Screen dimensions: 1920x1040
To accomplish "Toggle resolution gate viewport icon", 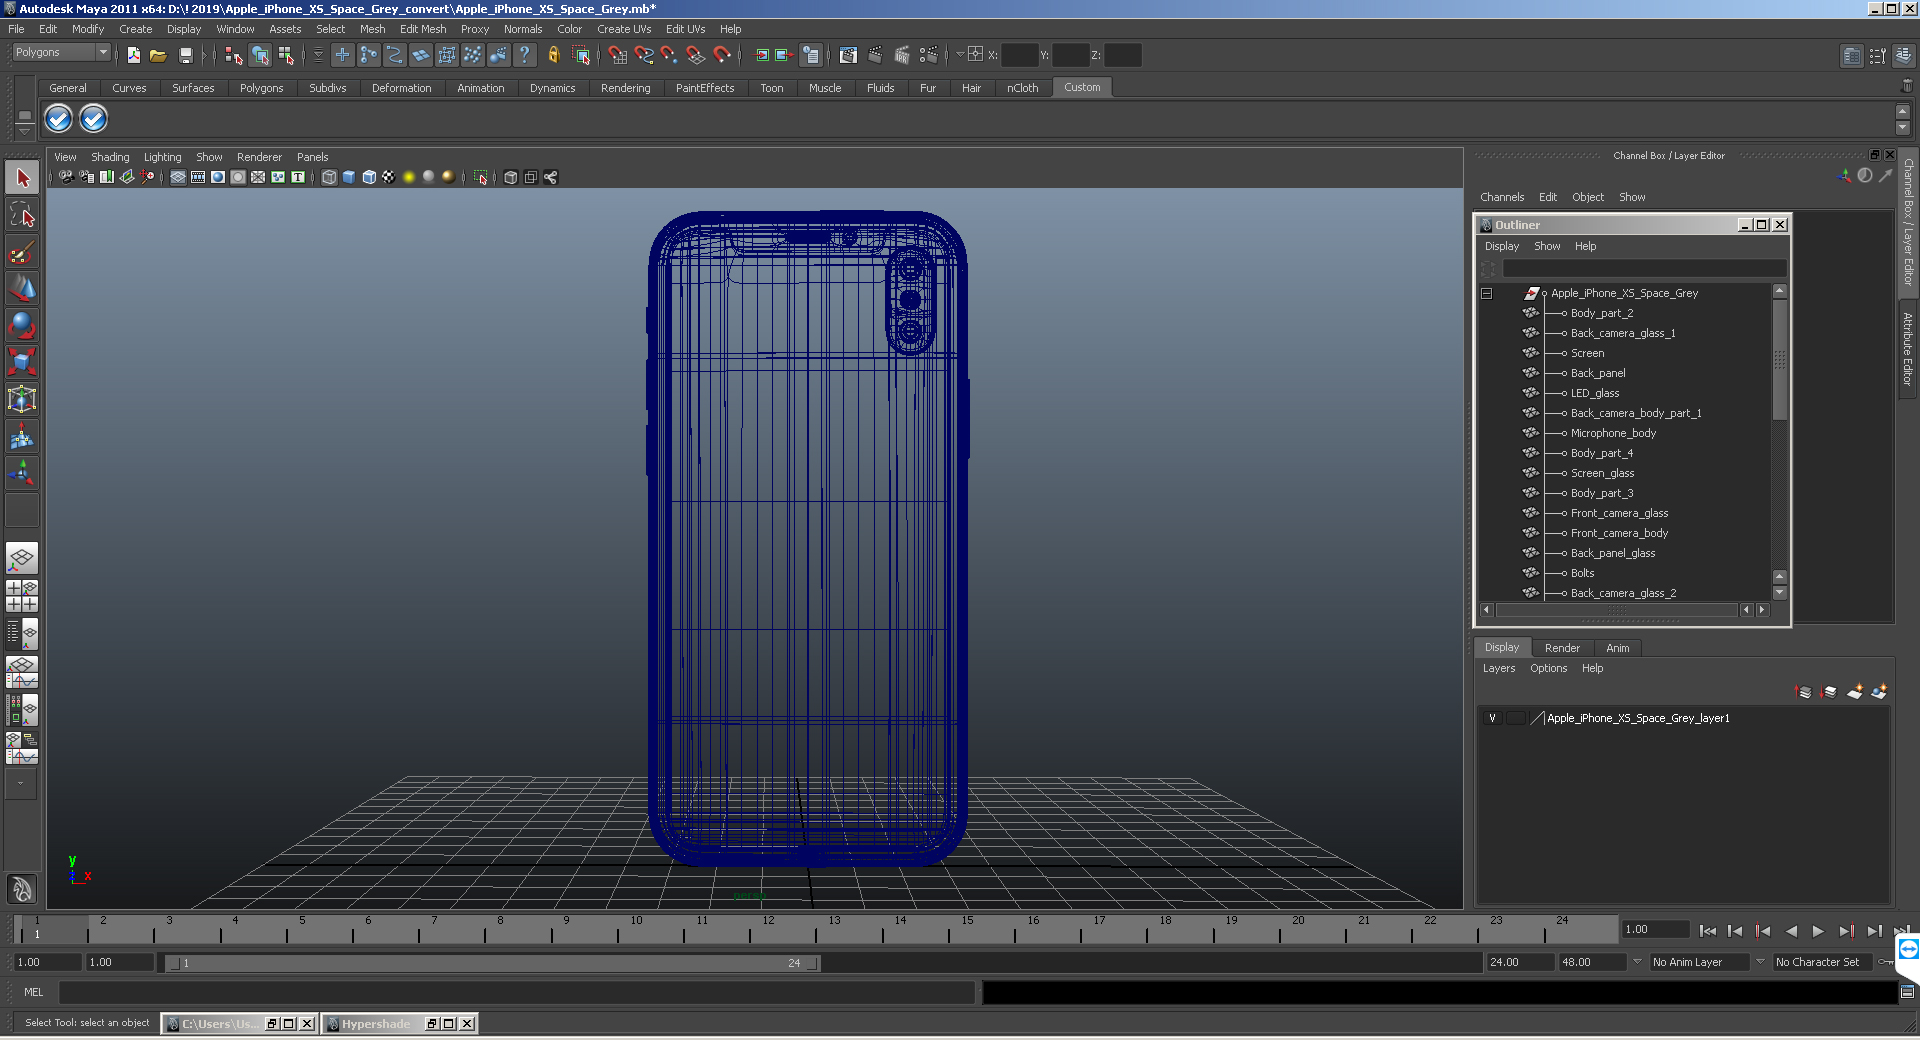I will (218, 177).
